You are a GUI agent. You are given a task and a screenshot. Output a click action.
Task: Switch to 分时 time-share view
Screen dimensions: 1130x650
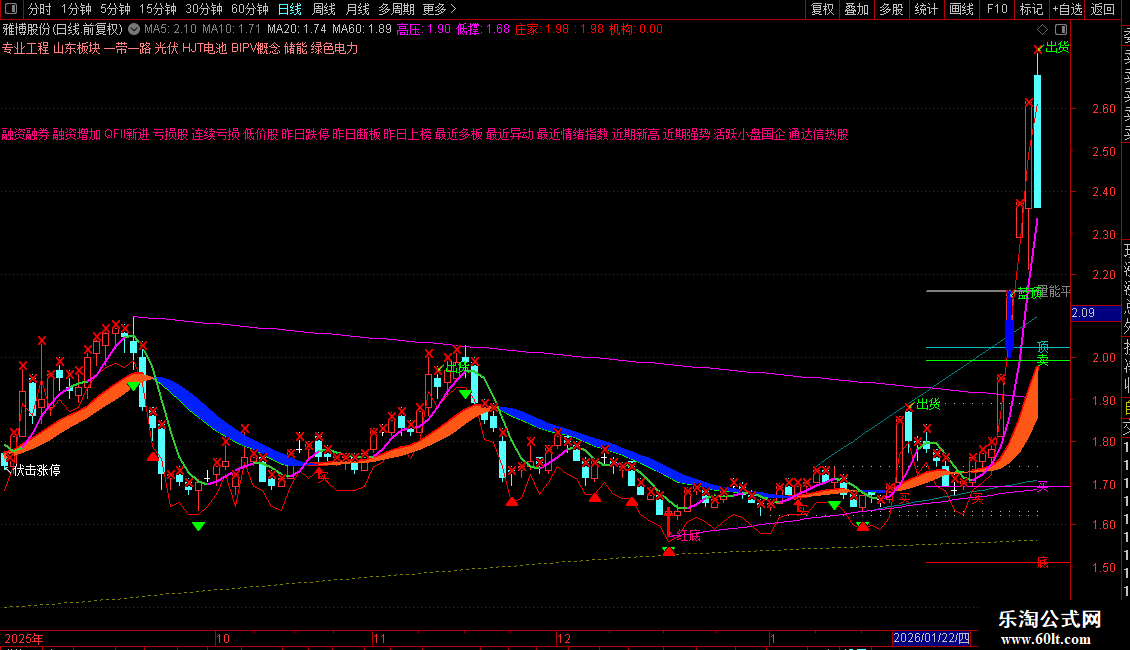pos(40,9)
